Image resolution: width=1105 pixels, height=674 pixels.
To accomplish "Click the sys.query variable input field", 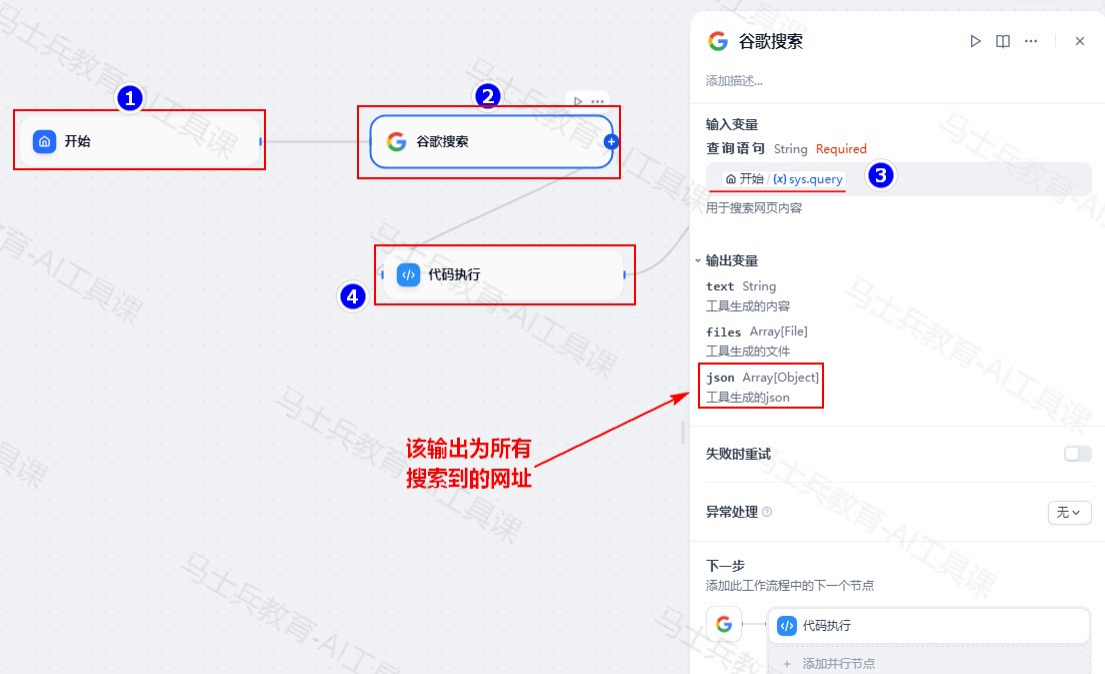I will [899, 179].
